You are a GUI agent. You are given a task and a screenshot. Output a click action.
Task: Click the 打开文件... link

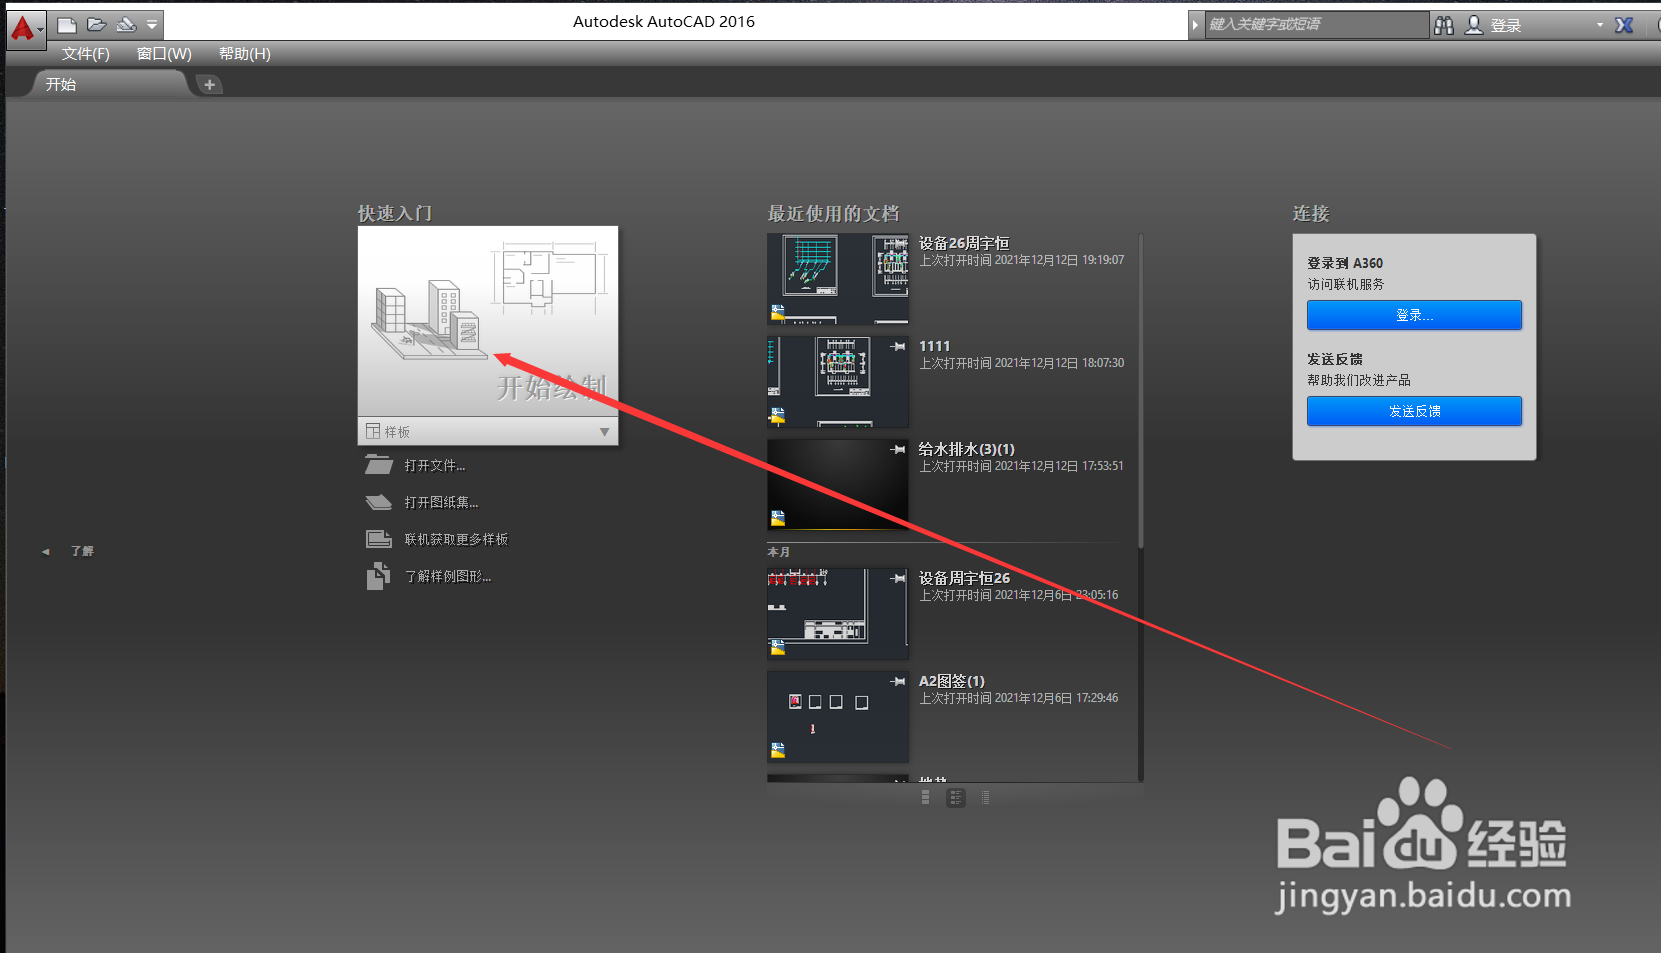[x=435, y=466]
